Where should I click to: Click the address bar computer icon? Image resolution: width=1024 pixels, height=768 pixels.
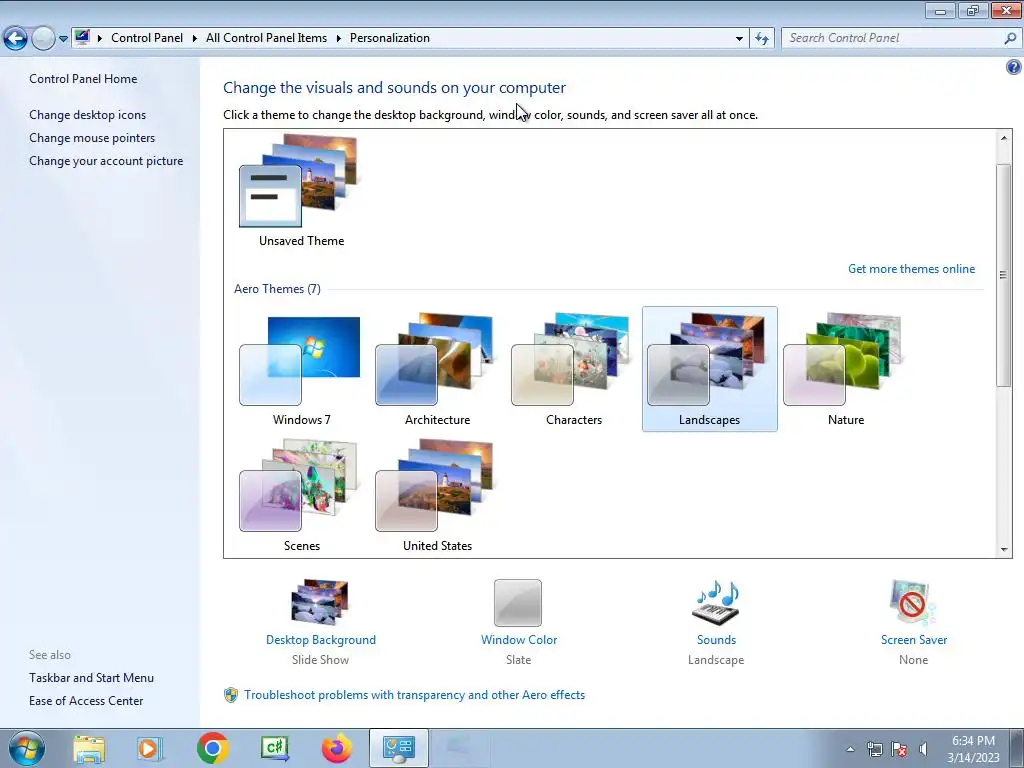(x=82, y=37)
